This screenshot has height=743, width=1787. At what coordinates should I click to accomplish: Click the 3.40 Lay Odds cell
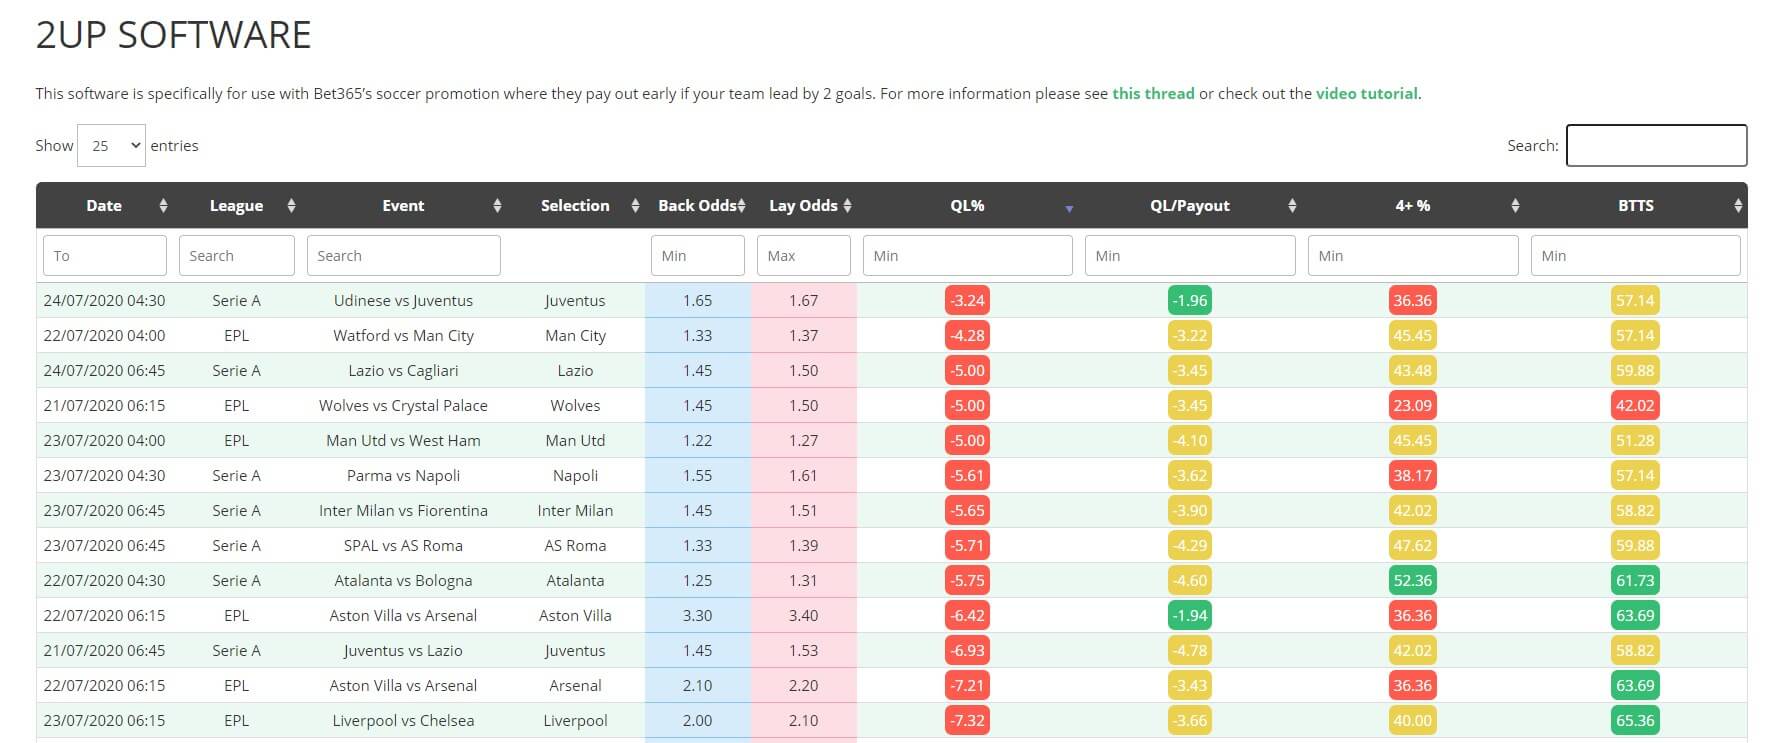(804, 616)
